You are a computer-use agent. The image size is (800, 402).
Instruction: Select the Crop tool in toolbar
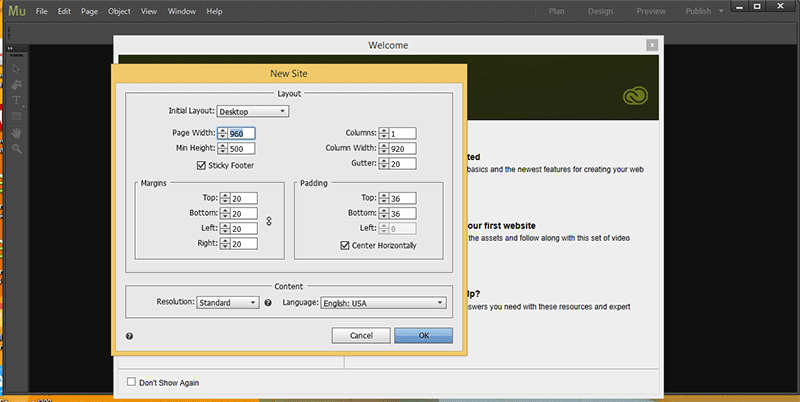16,84
